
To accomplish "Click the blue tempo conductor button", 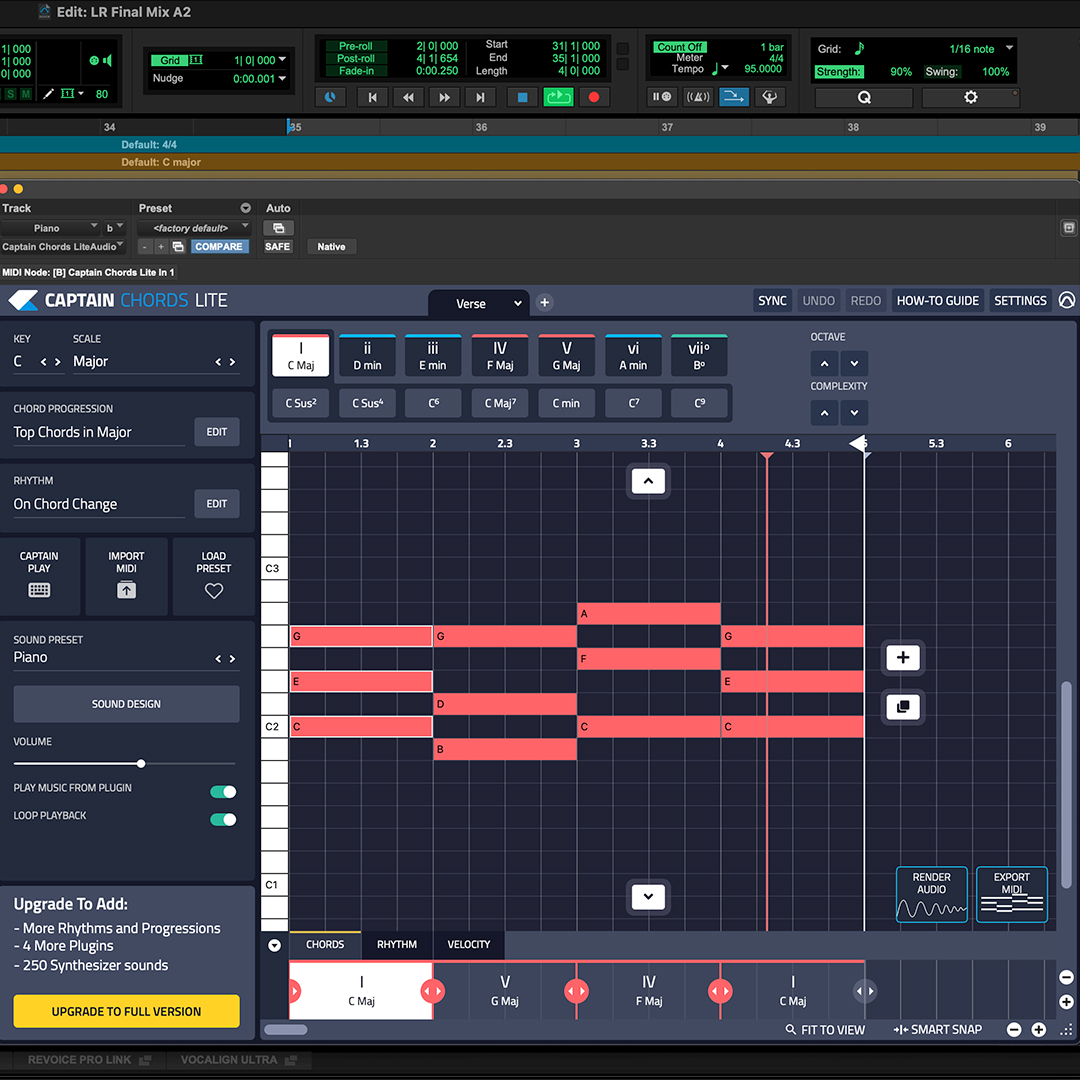I will [x=734, y=97].
